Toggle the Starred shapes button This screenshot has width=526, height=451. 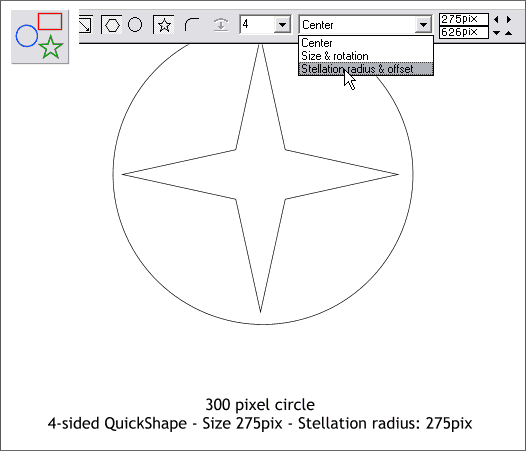coord(164,25)
